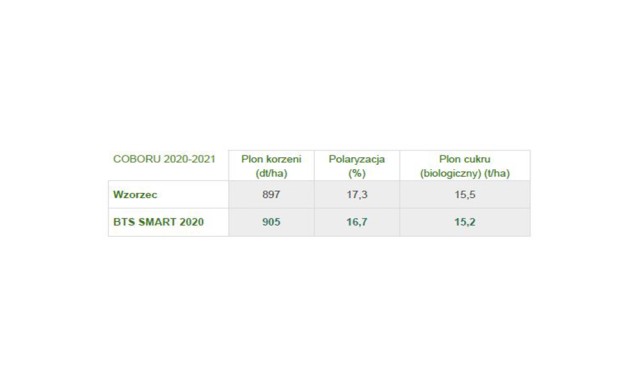Click the word Plon in Plon cukru

(449, 159)
